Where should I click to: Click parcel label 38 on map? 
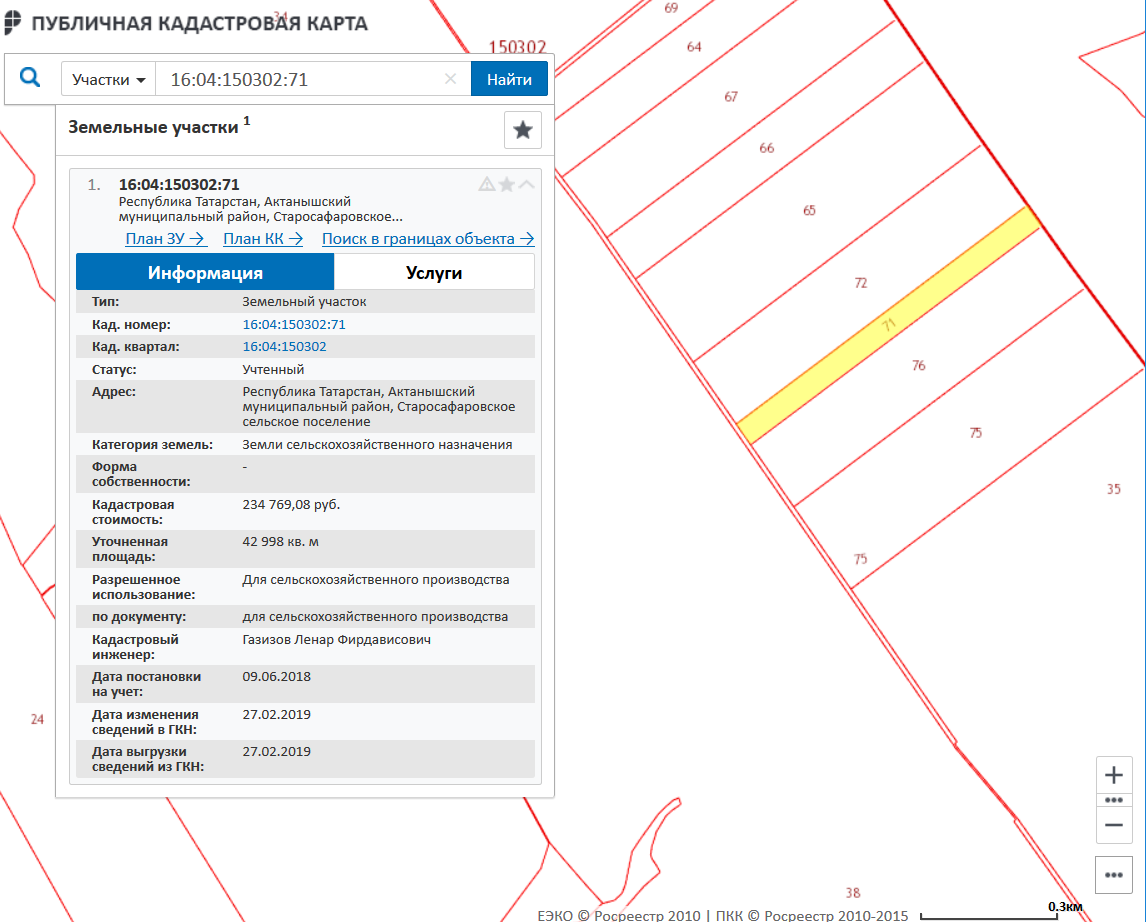coord(853,893)
